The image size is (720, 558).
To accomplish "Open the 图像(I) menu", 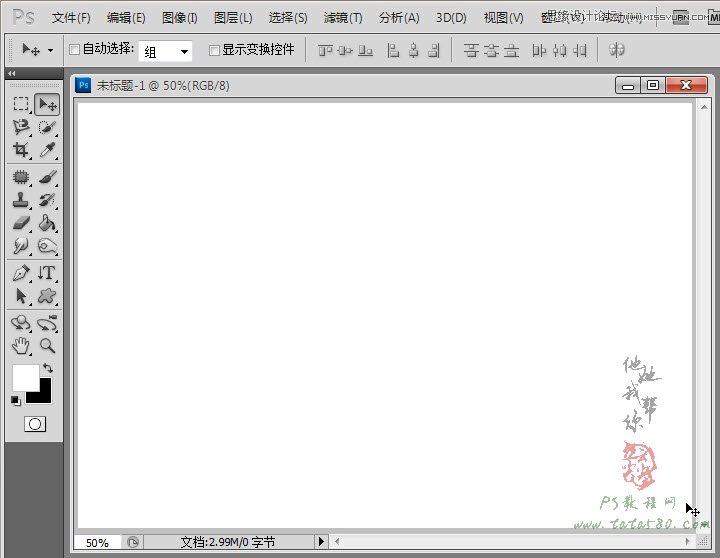I will 180,18.
